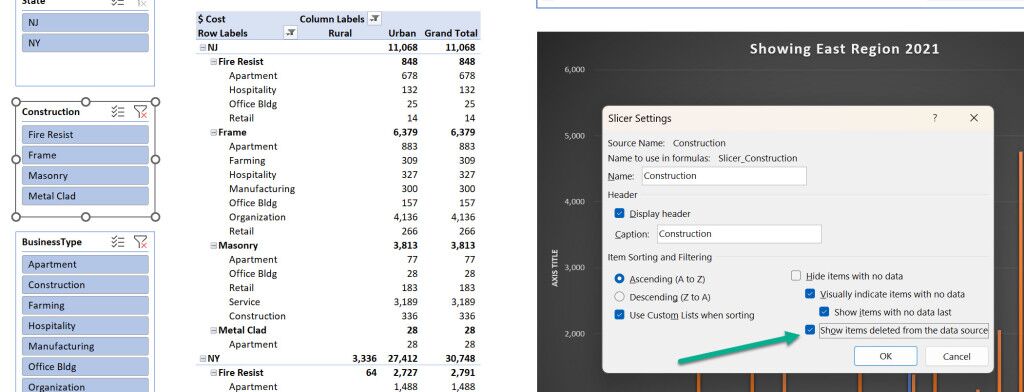Open the Column Labels filter dropdown
1024x392 pixels.
[x=375, y=19]
